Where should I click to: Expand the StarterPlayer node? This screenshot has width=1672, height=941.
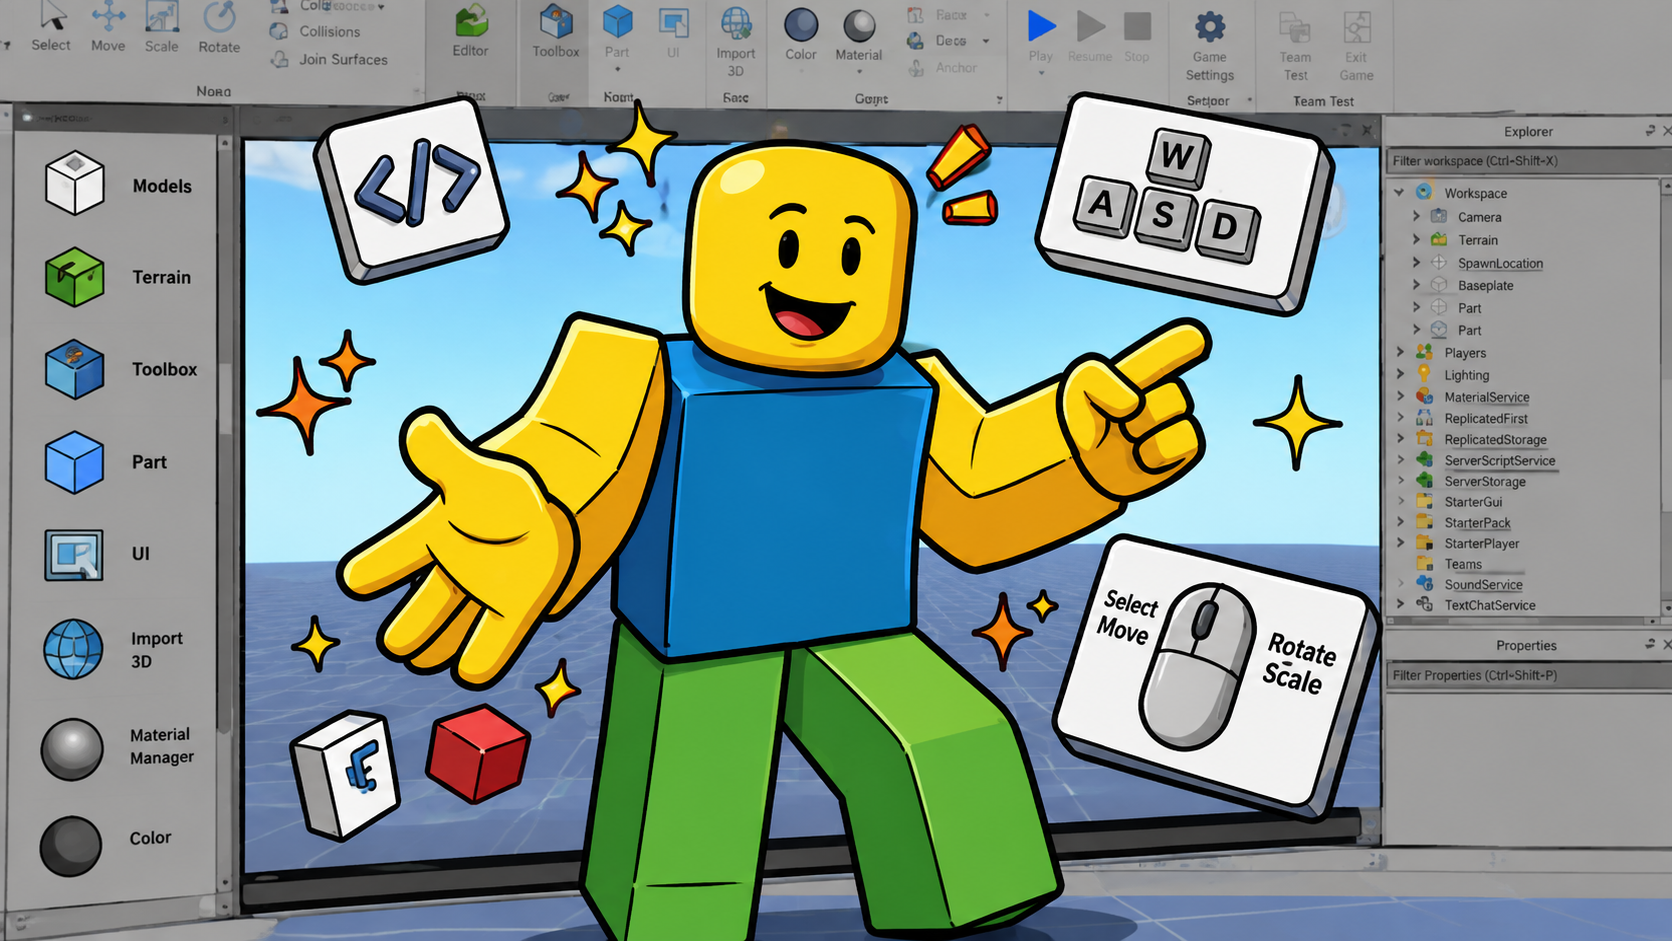point(1400,542)
